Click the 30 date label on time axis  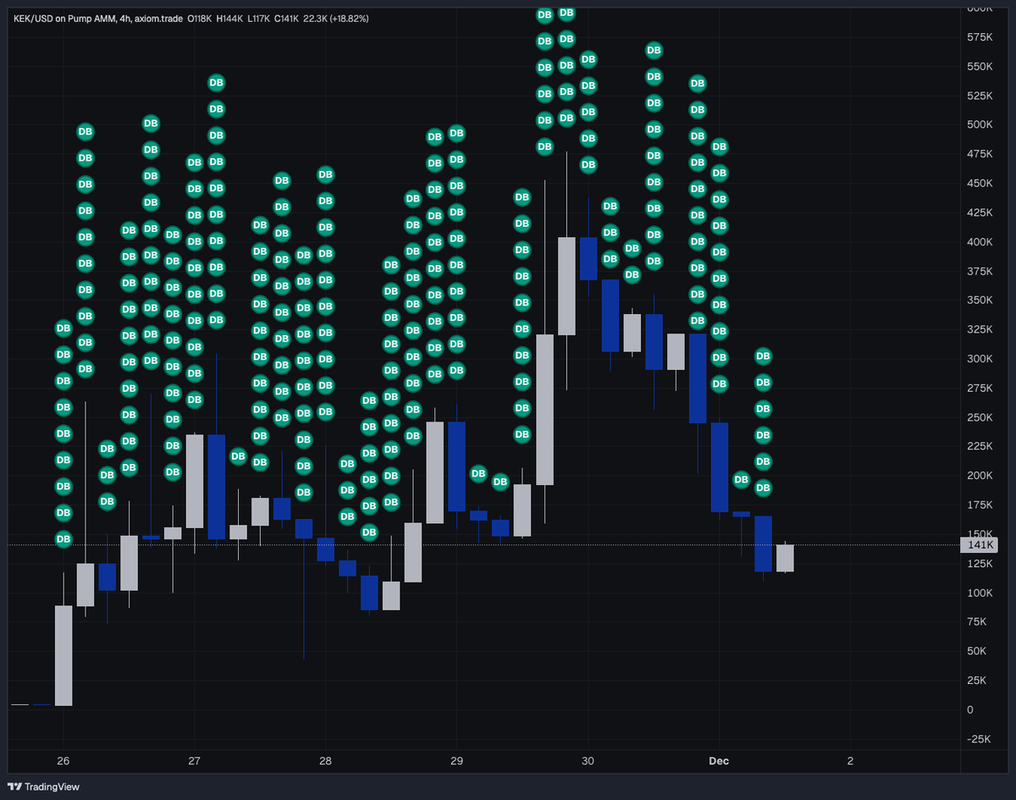[587, 761]
